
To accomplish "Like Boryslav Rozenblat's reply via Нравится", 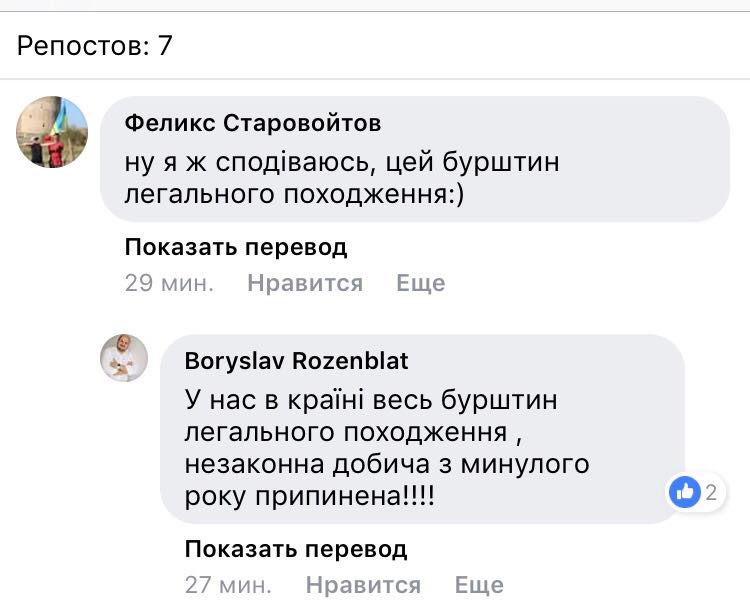I will click(x=363, y=584).
